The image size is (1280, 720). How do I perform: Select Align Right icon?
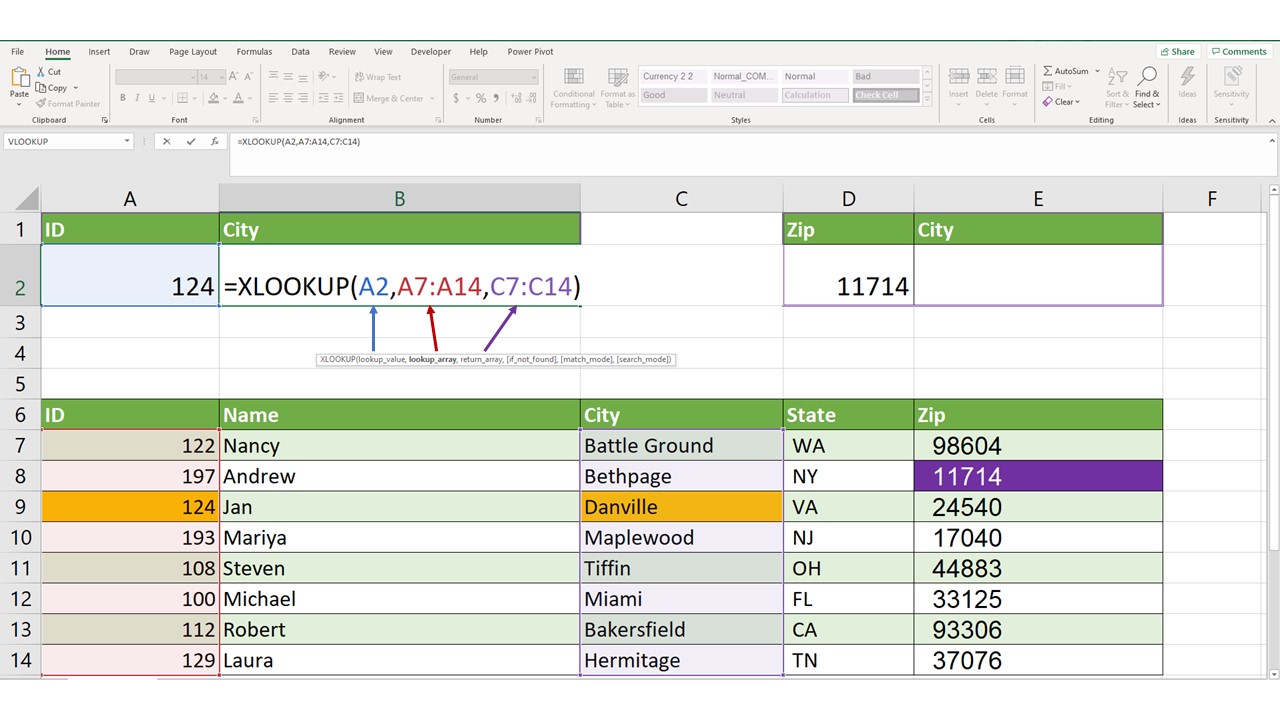[x=303, y=98]
